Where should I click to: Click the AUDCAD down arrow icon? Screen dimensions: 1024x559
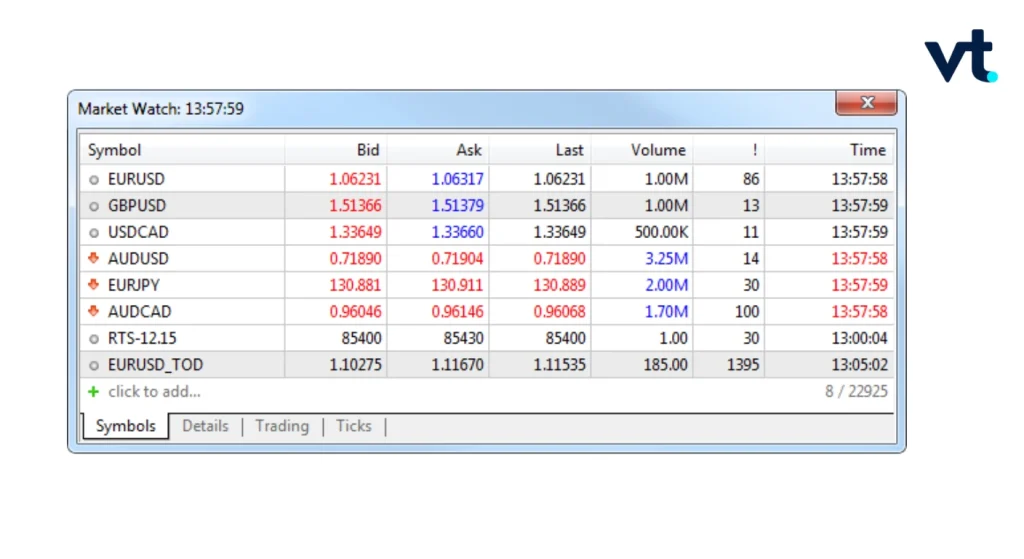pos(93,311)
